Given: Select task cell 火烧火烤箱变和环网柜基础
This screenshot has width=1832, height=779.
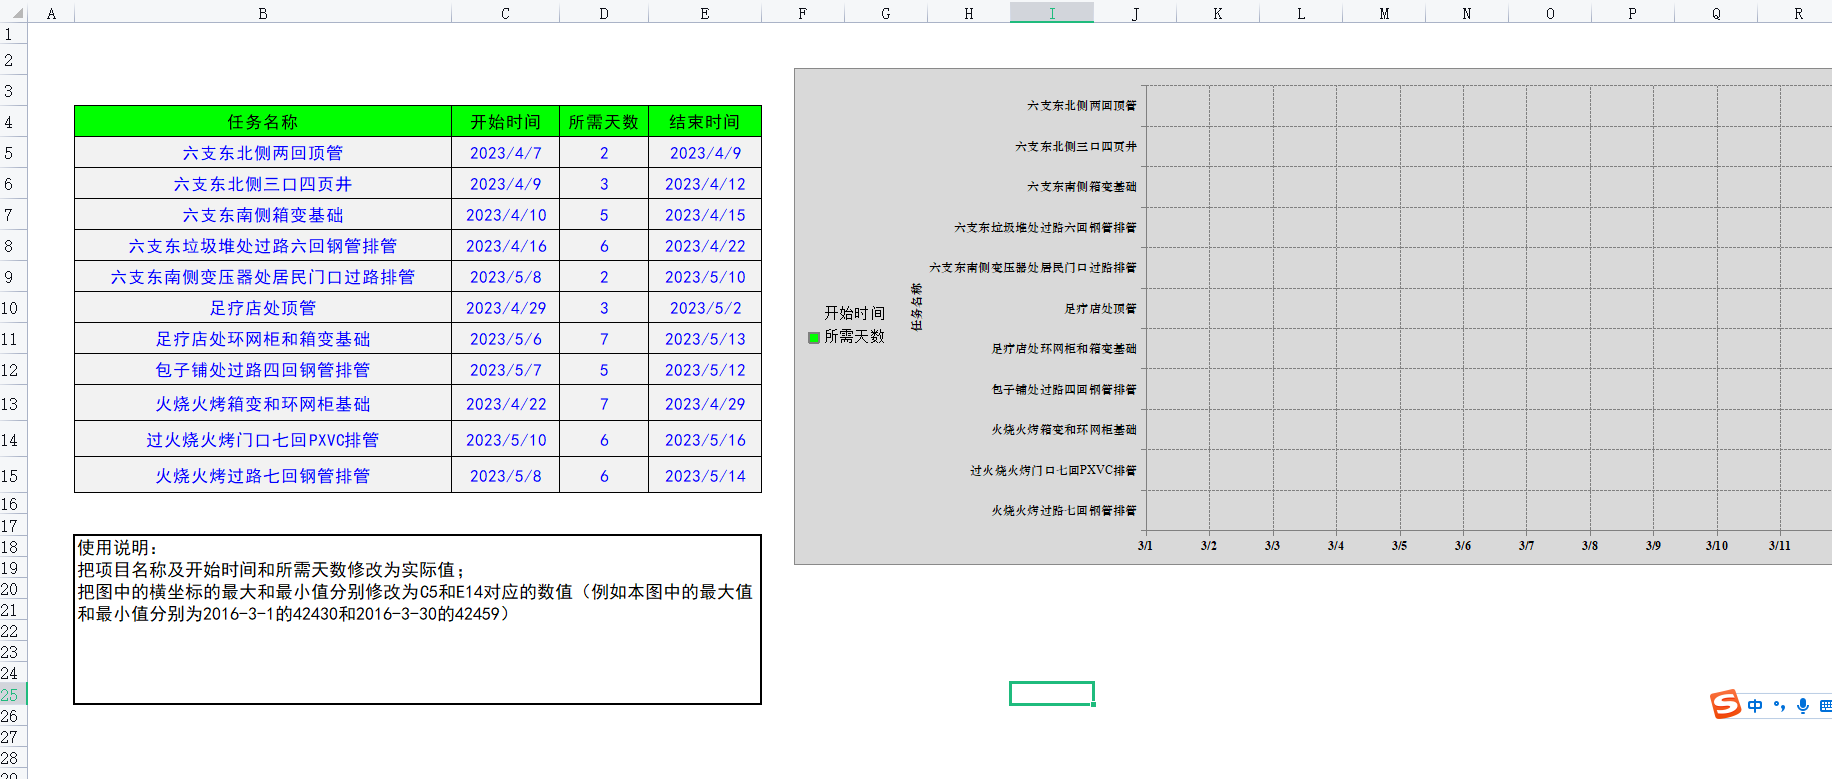Looking at the screenshot, I should point(263,404).
